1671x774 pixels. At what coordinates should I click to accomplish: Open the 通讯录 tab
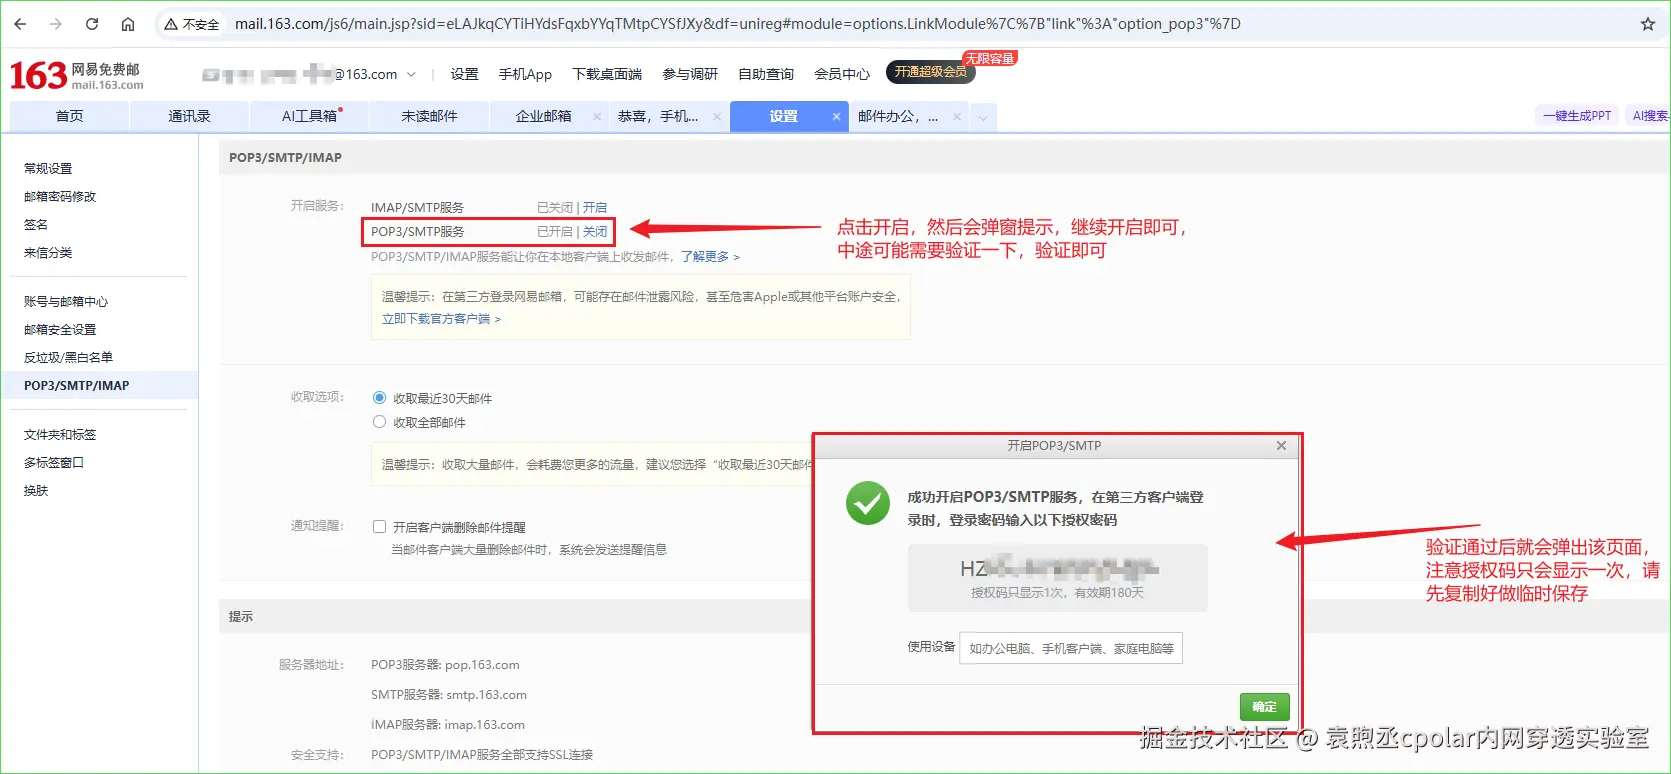189,116
